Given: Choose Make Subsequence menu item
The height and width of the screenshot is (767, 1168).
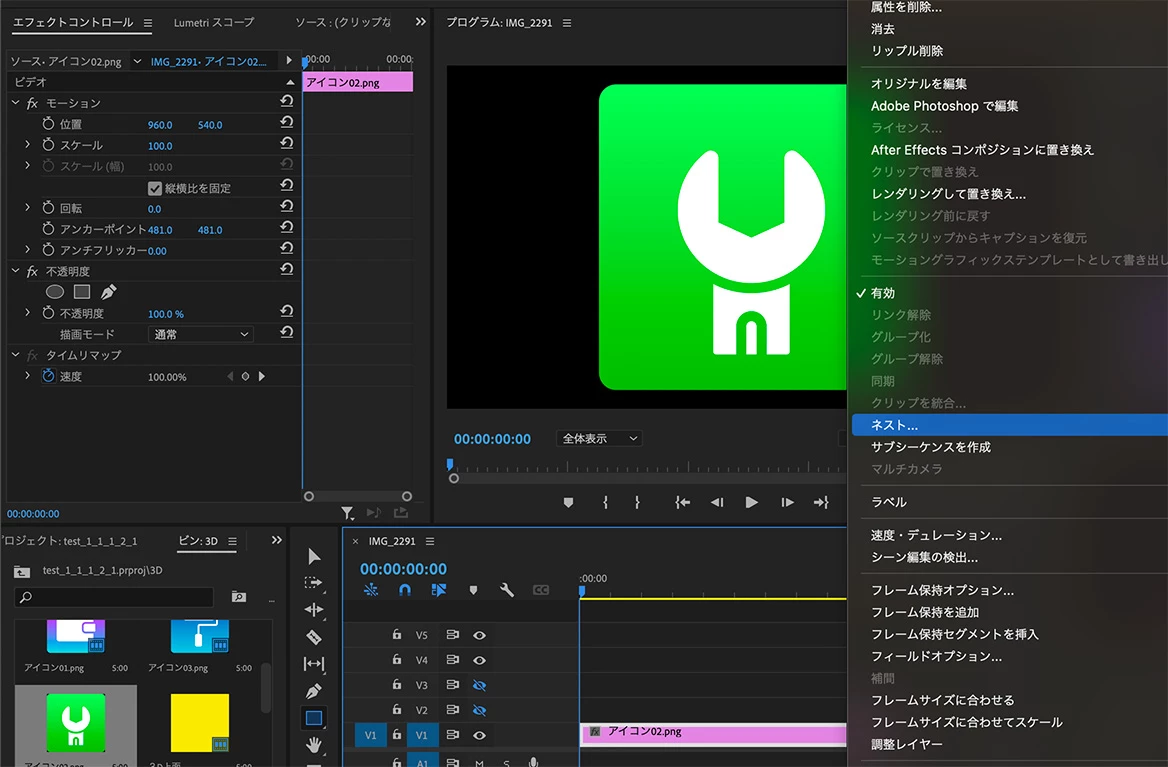Looking at the screenshot, I should click(930, 447).
